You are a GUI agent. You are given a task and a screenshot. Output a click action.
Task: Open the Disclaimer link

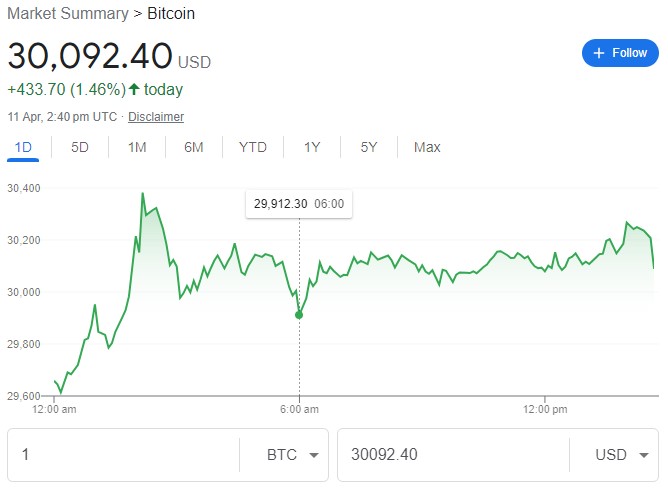pyautogui.click(x=156, y=117)
